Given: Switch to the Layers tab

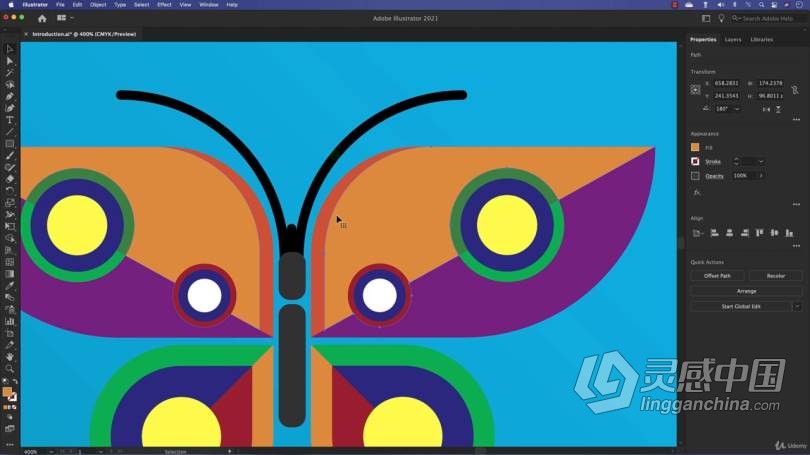Looking at the screenshot, I should point(733,40).
